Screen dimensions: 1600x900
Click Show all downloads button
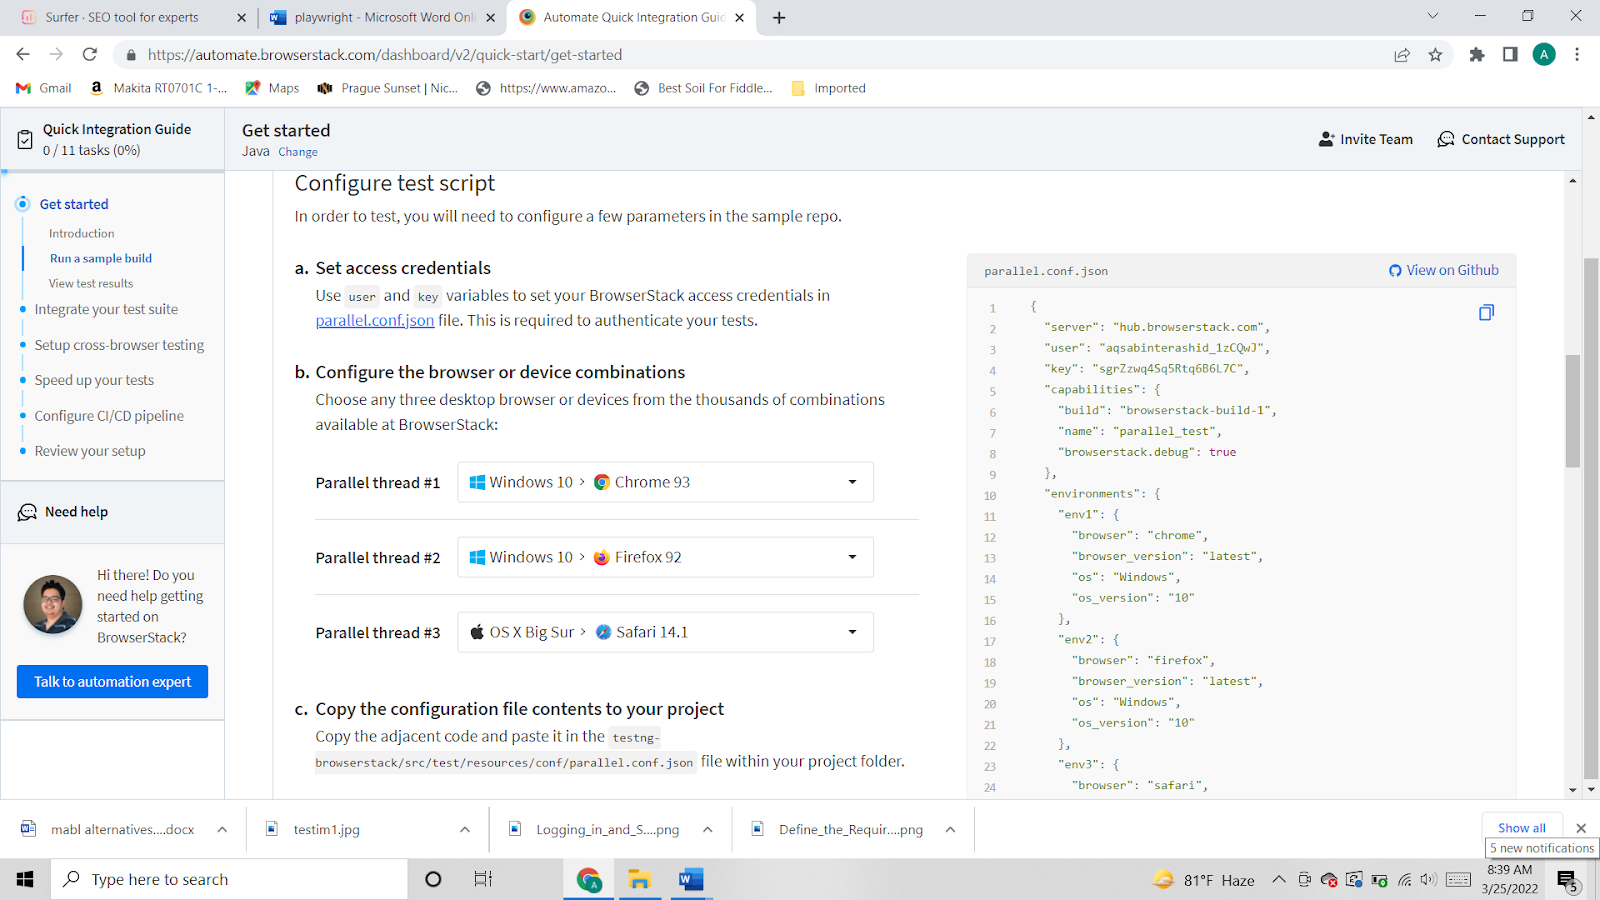[1521, 828]
